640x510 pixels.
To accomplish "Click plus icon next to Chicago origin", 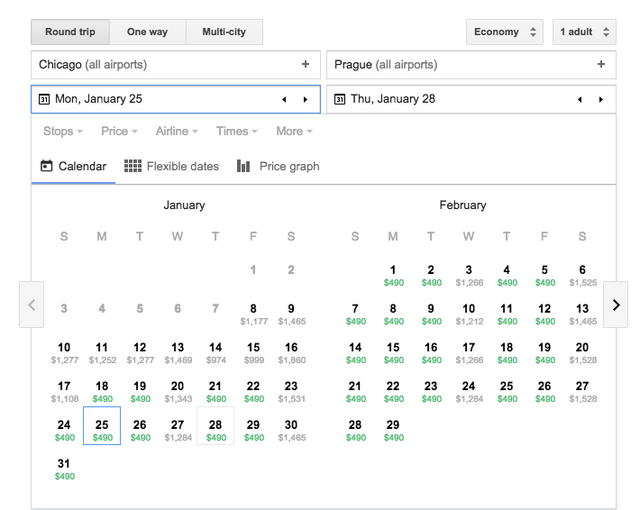I will point(305,65).
